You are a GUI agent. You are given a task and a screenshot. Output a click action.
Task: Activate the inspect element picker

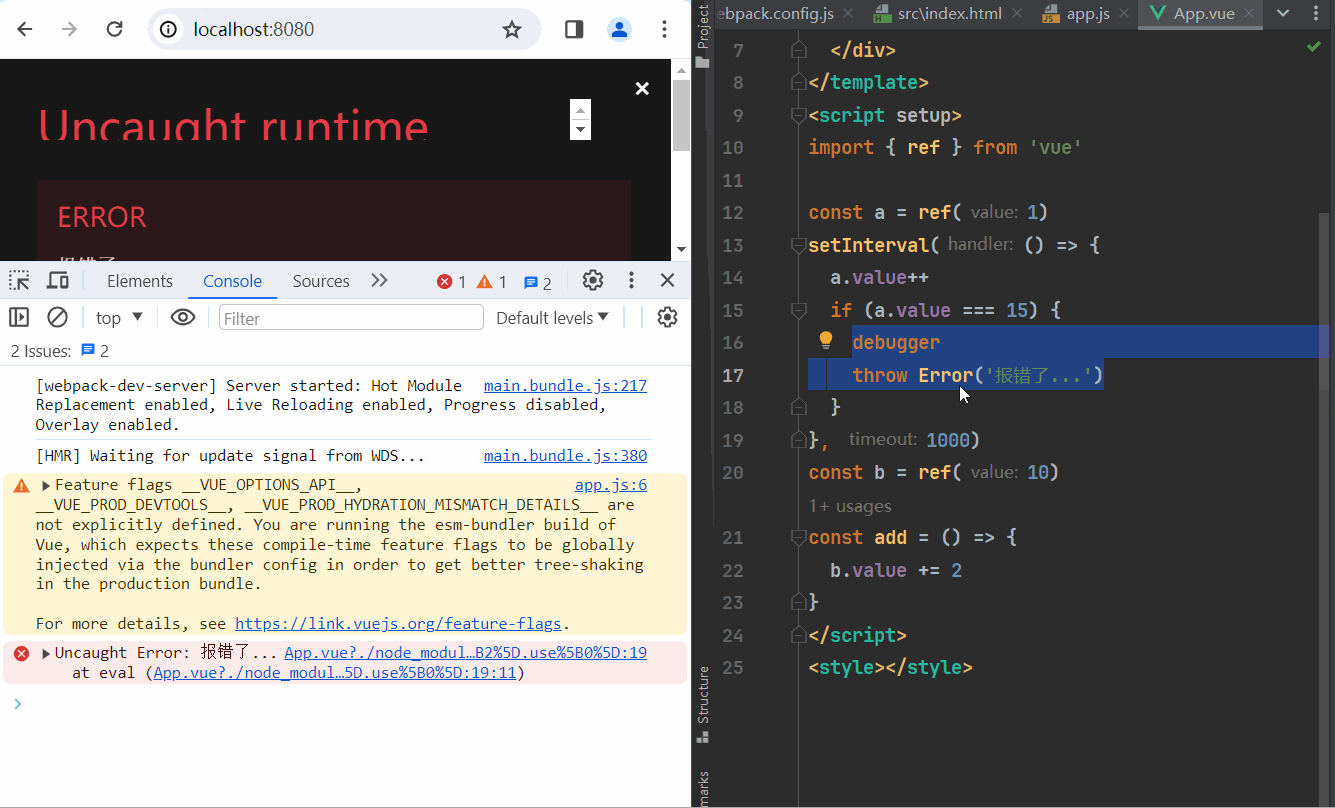(19, 281)
